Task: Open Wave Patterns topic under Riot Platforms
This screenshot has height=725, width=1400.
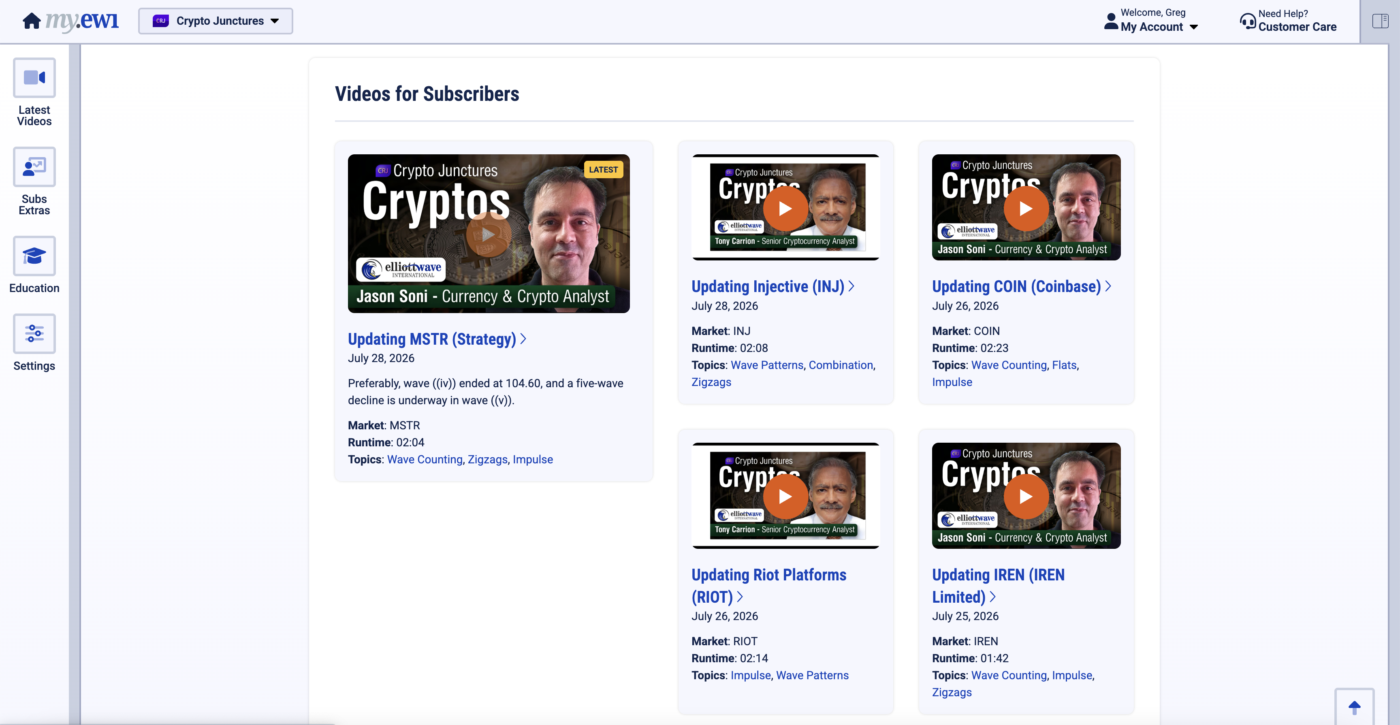Action: pos(812,676)
